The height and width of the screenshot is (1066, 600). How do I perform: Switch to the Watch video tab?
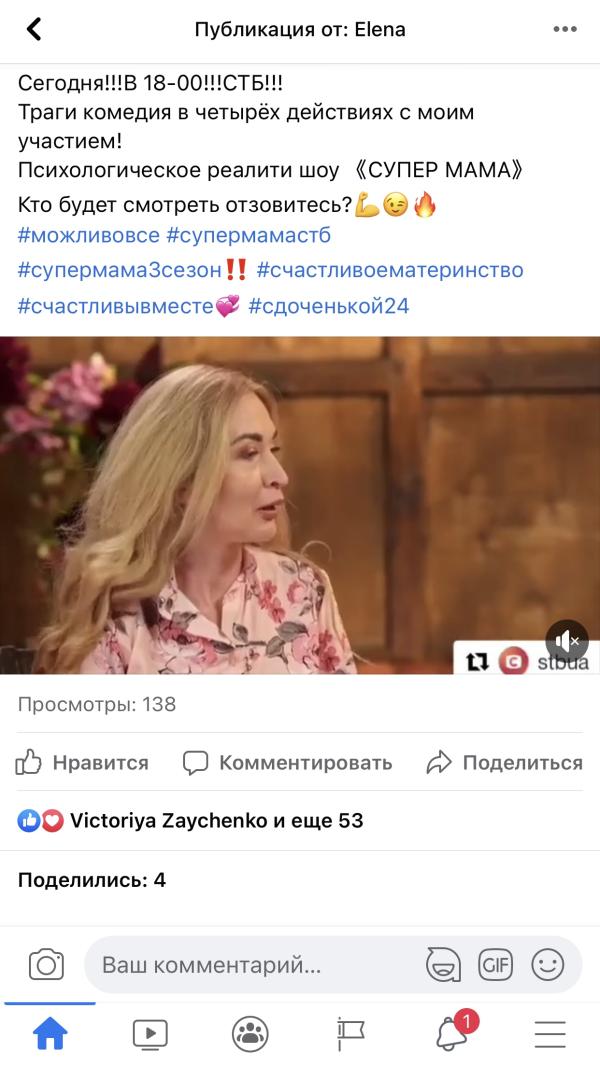point(150,1034)
